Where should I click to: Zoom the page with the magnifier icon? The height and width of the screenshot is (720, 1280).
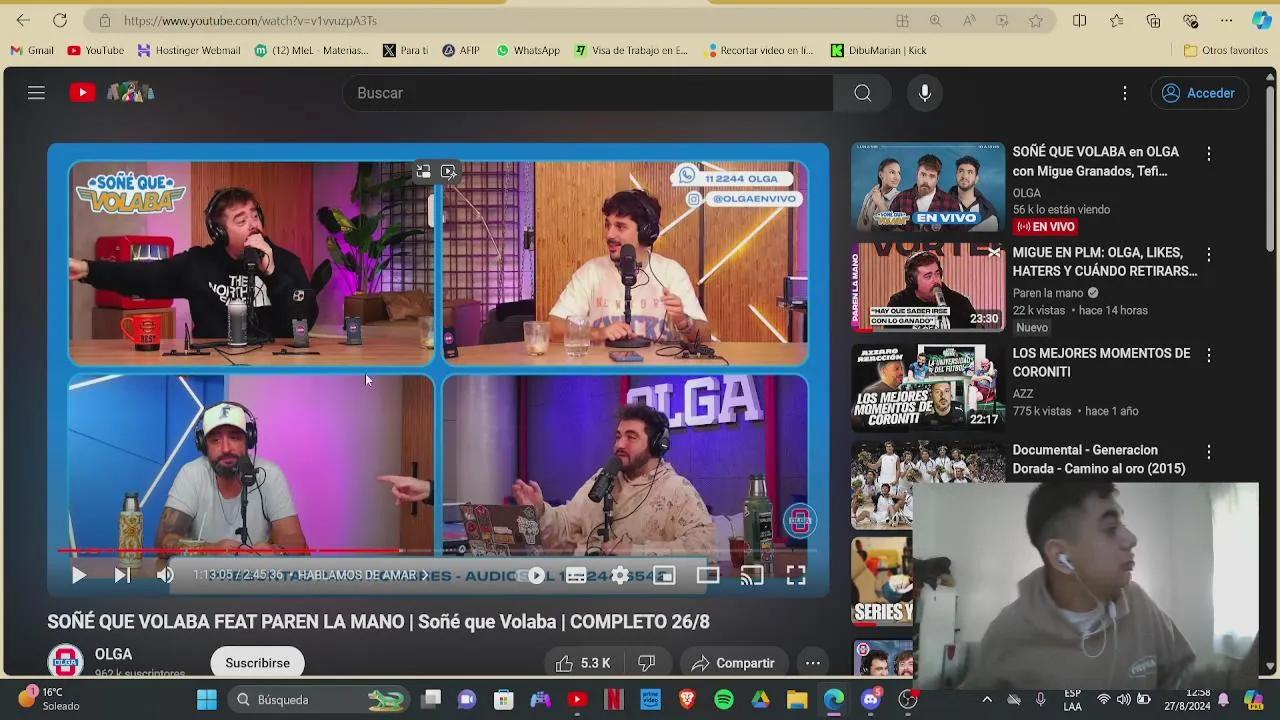point(935,20)
